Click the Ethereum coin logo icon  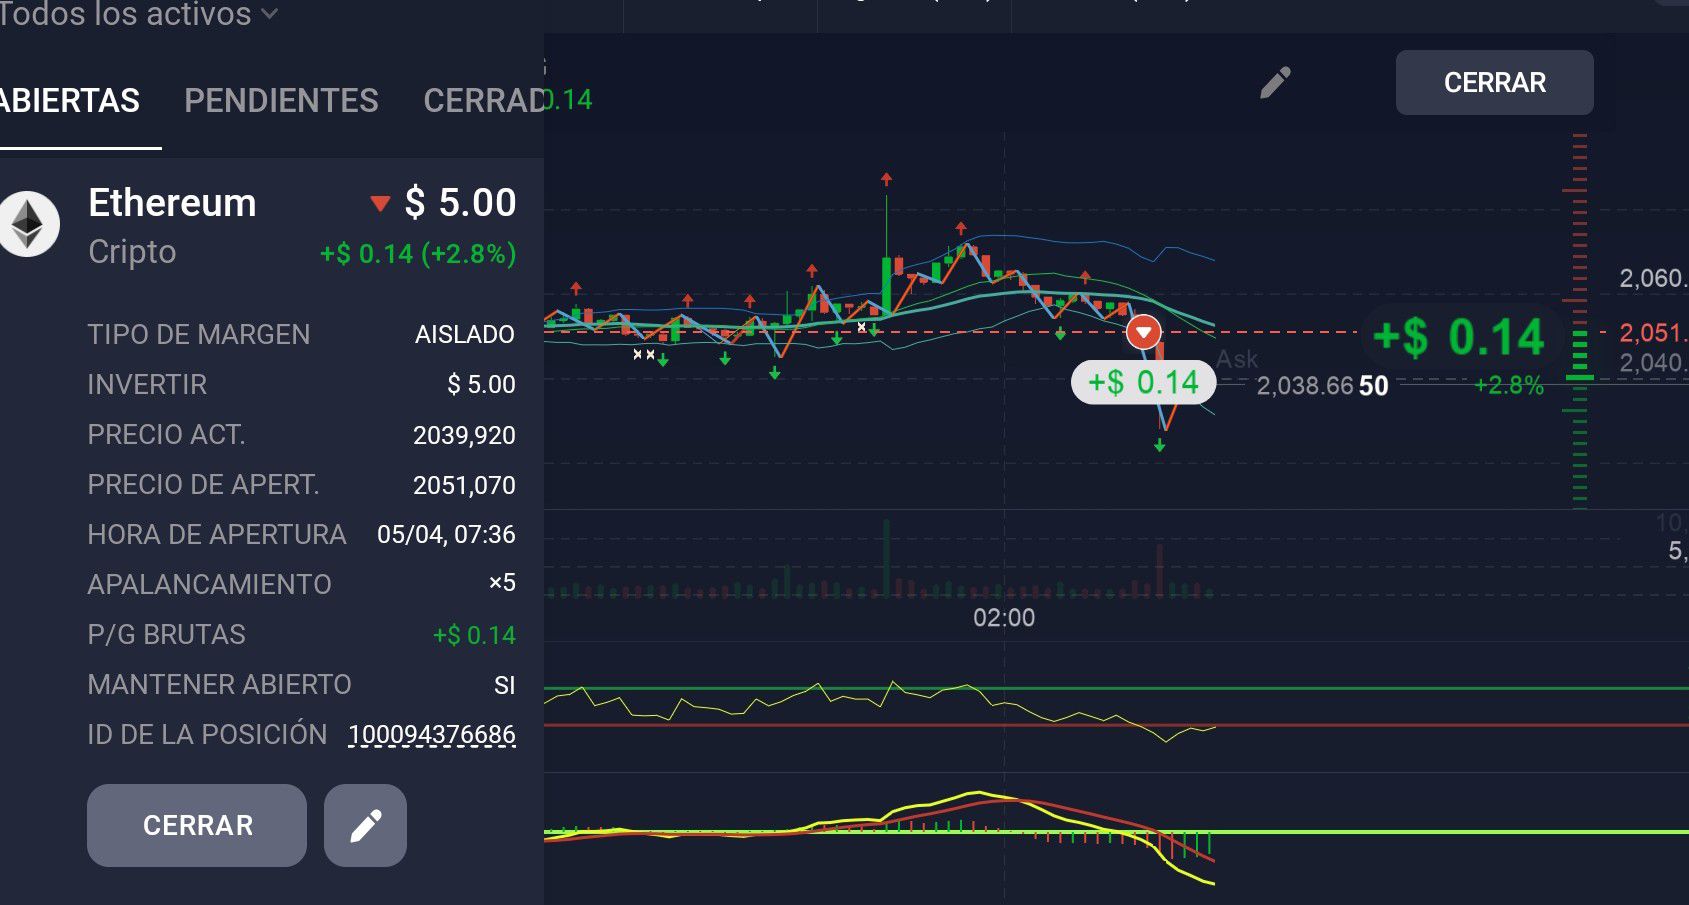[28, 224]
